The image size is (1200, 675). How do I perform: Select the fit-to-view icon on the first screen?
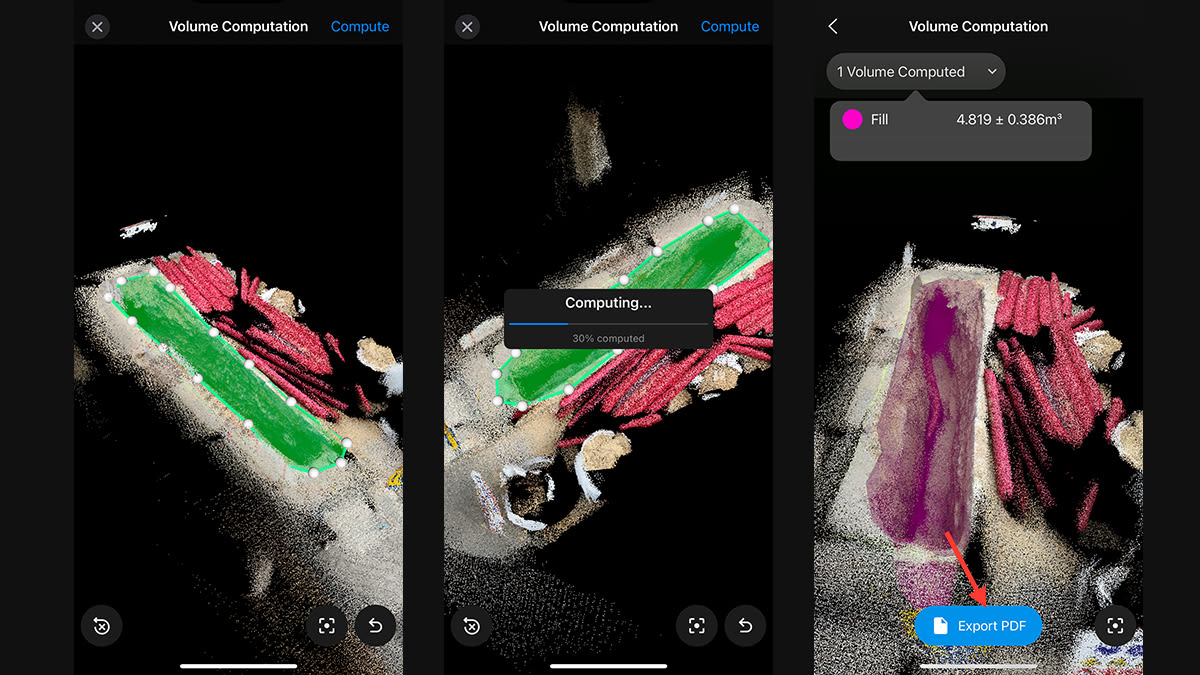[328, 625]
